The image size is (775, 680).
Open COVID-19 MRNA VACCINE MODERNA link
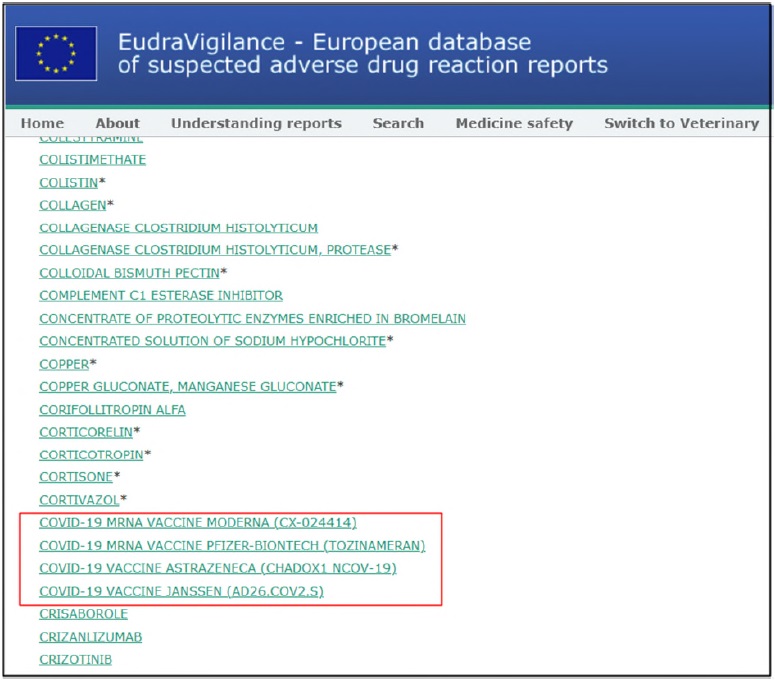pyautogui.click(x=198, y=523)
